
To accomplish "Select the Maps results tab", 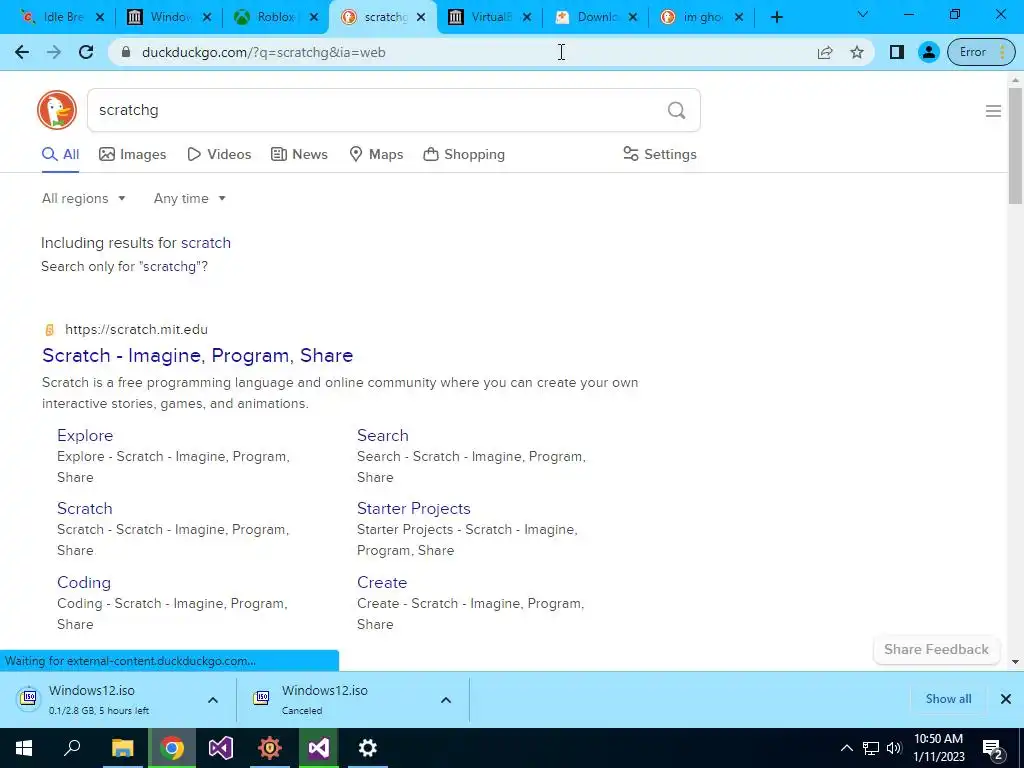I will (376, 154).
